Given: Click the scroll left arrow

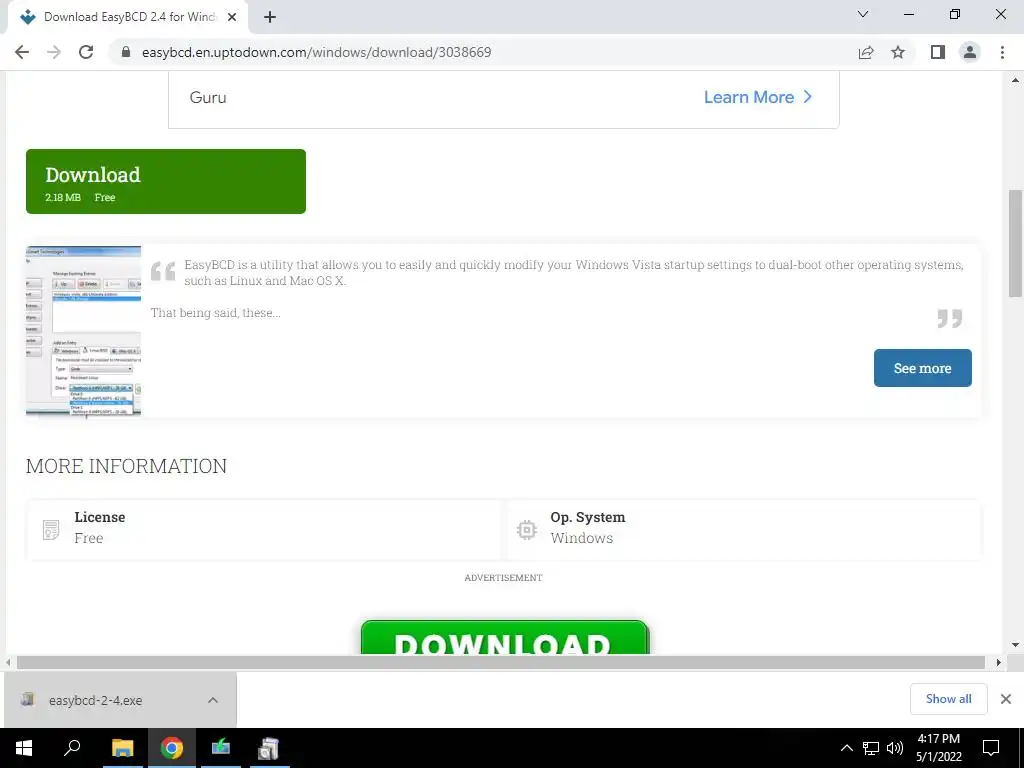Looking at the screenshot, I should click(8, 662).
